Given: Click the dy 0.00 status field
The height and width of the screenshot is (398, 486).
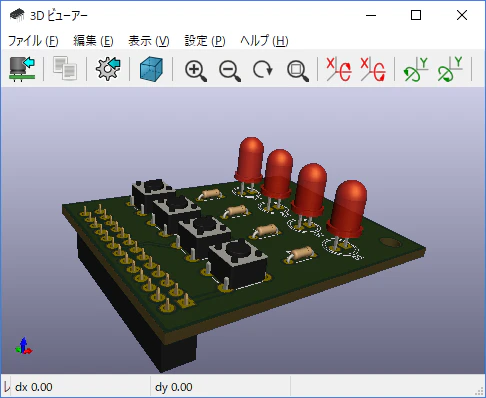Looking at the screenshot, I should 220,387.
